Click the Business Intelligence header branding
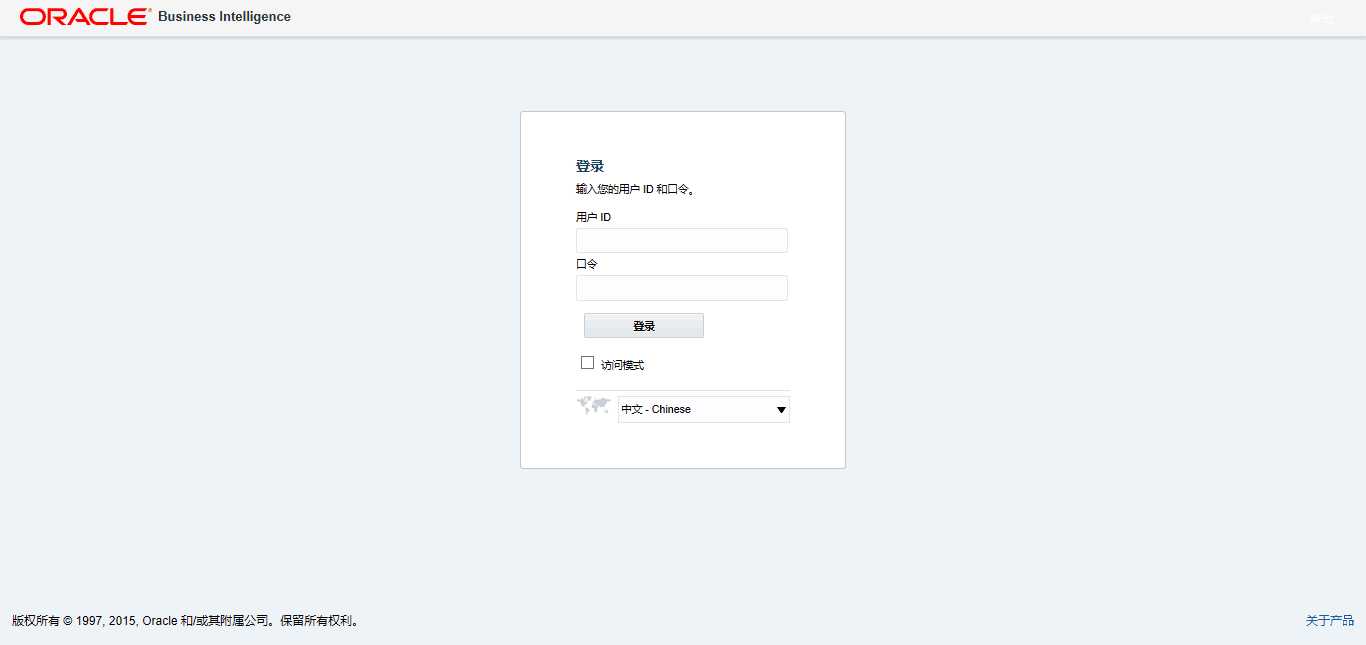 (x=223, y=16)
